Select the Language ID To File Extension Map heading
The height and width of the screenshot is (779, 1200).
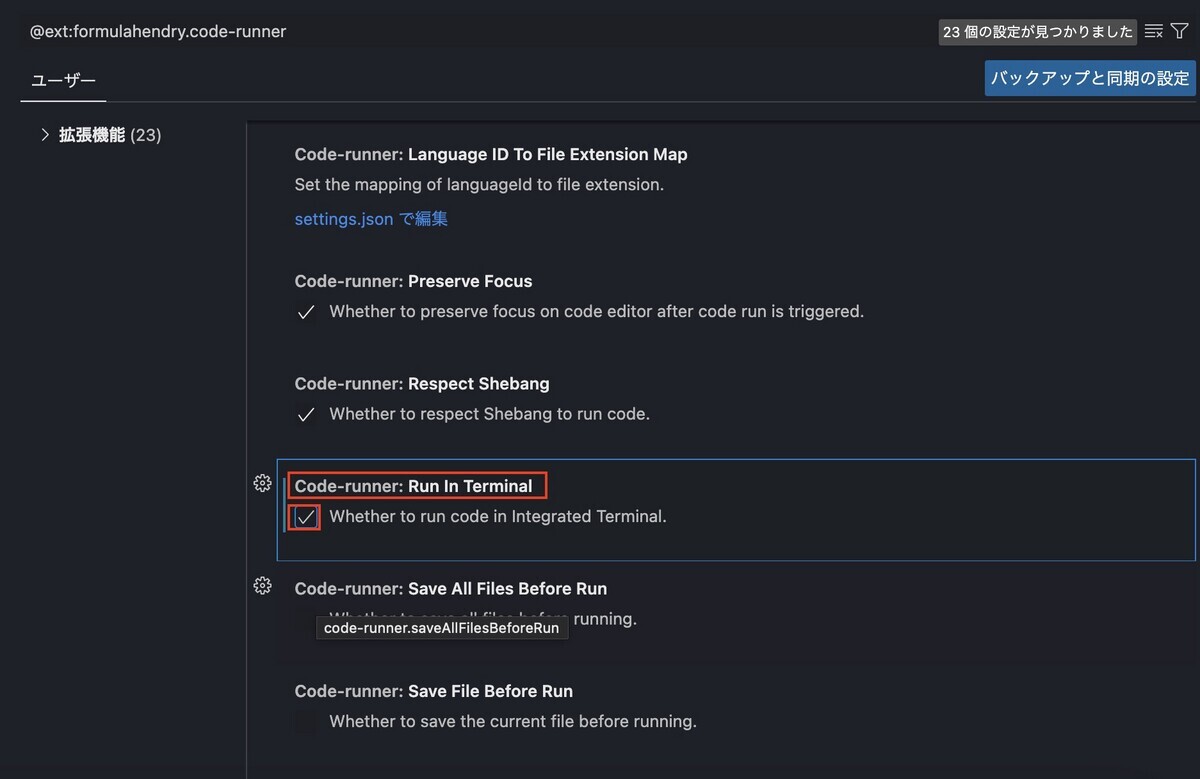click(490, 154)
